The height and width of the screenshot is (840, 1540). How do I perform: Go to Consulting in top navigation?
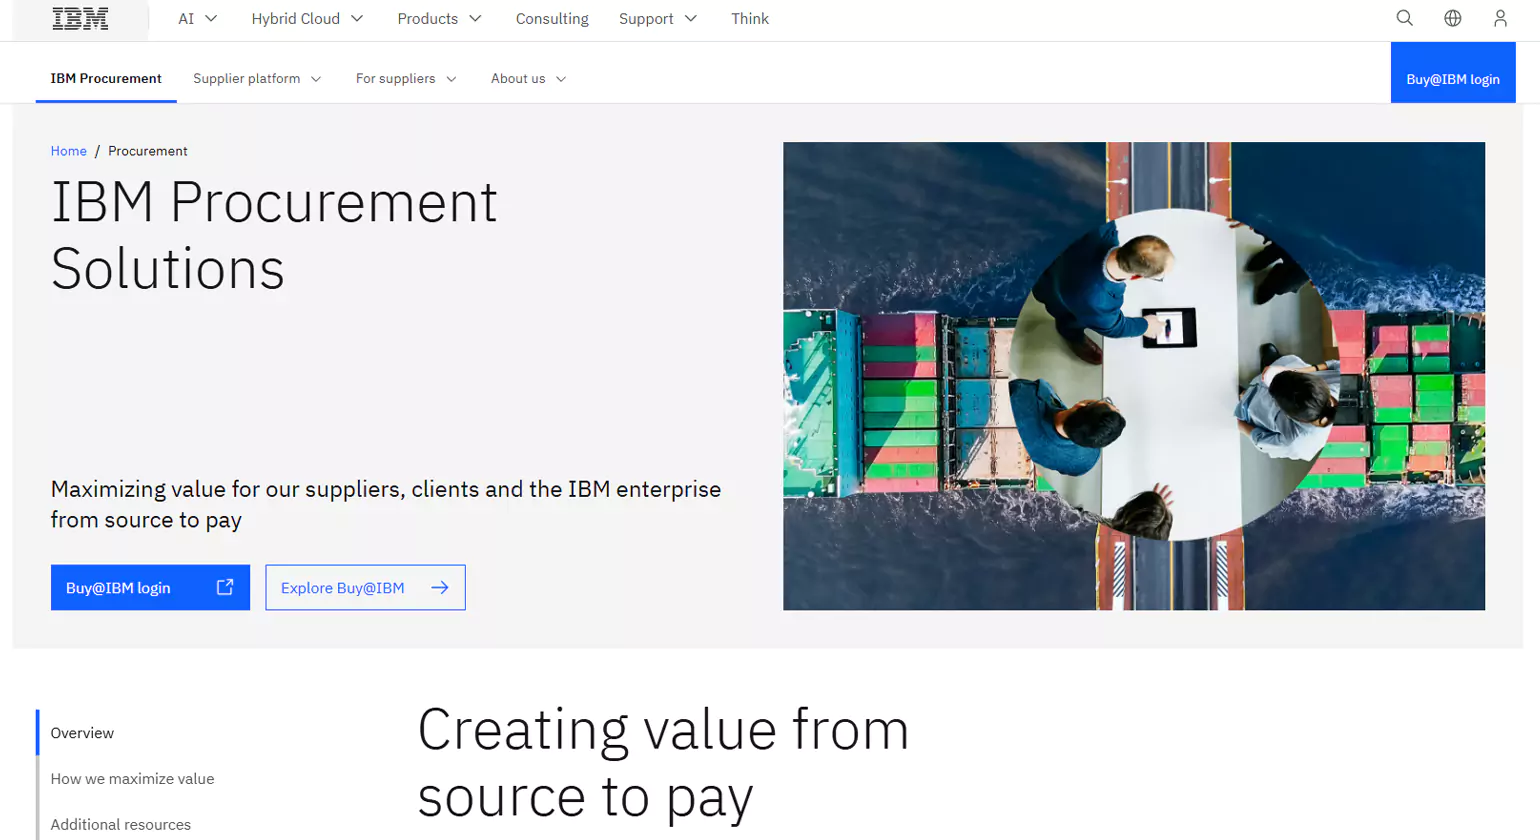click(552, 19)
